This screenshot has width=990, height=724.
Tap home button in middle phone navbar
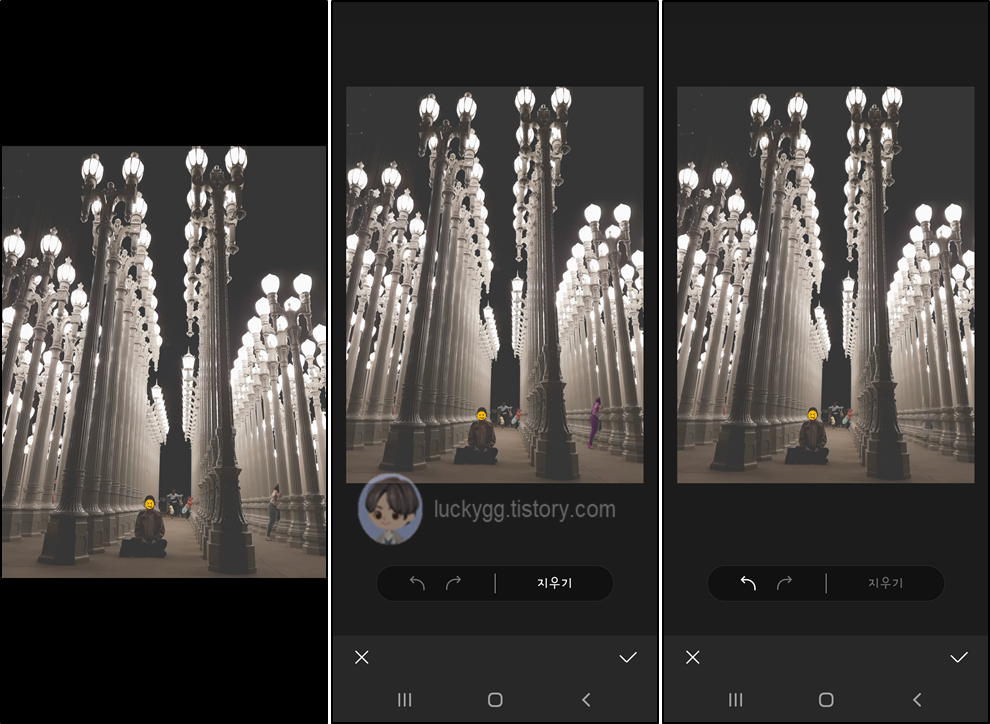click(x=496, y=699)
